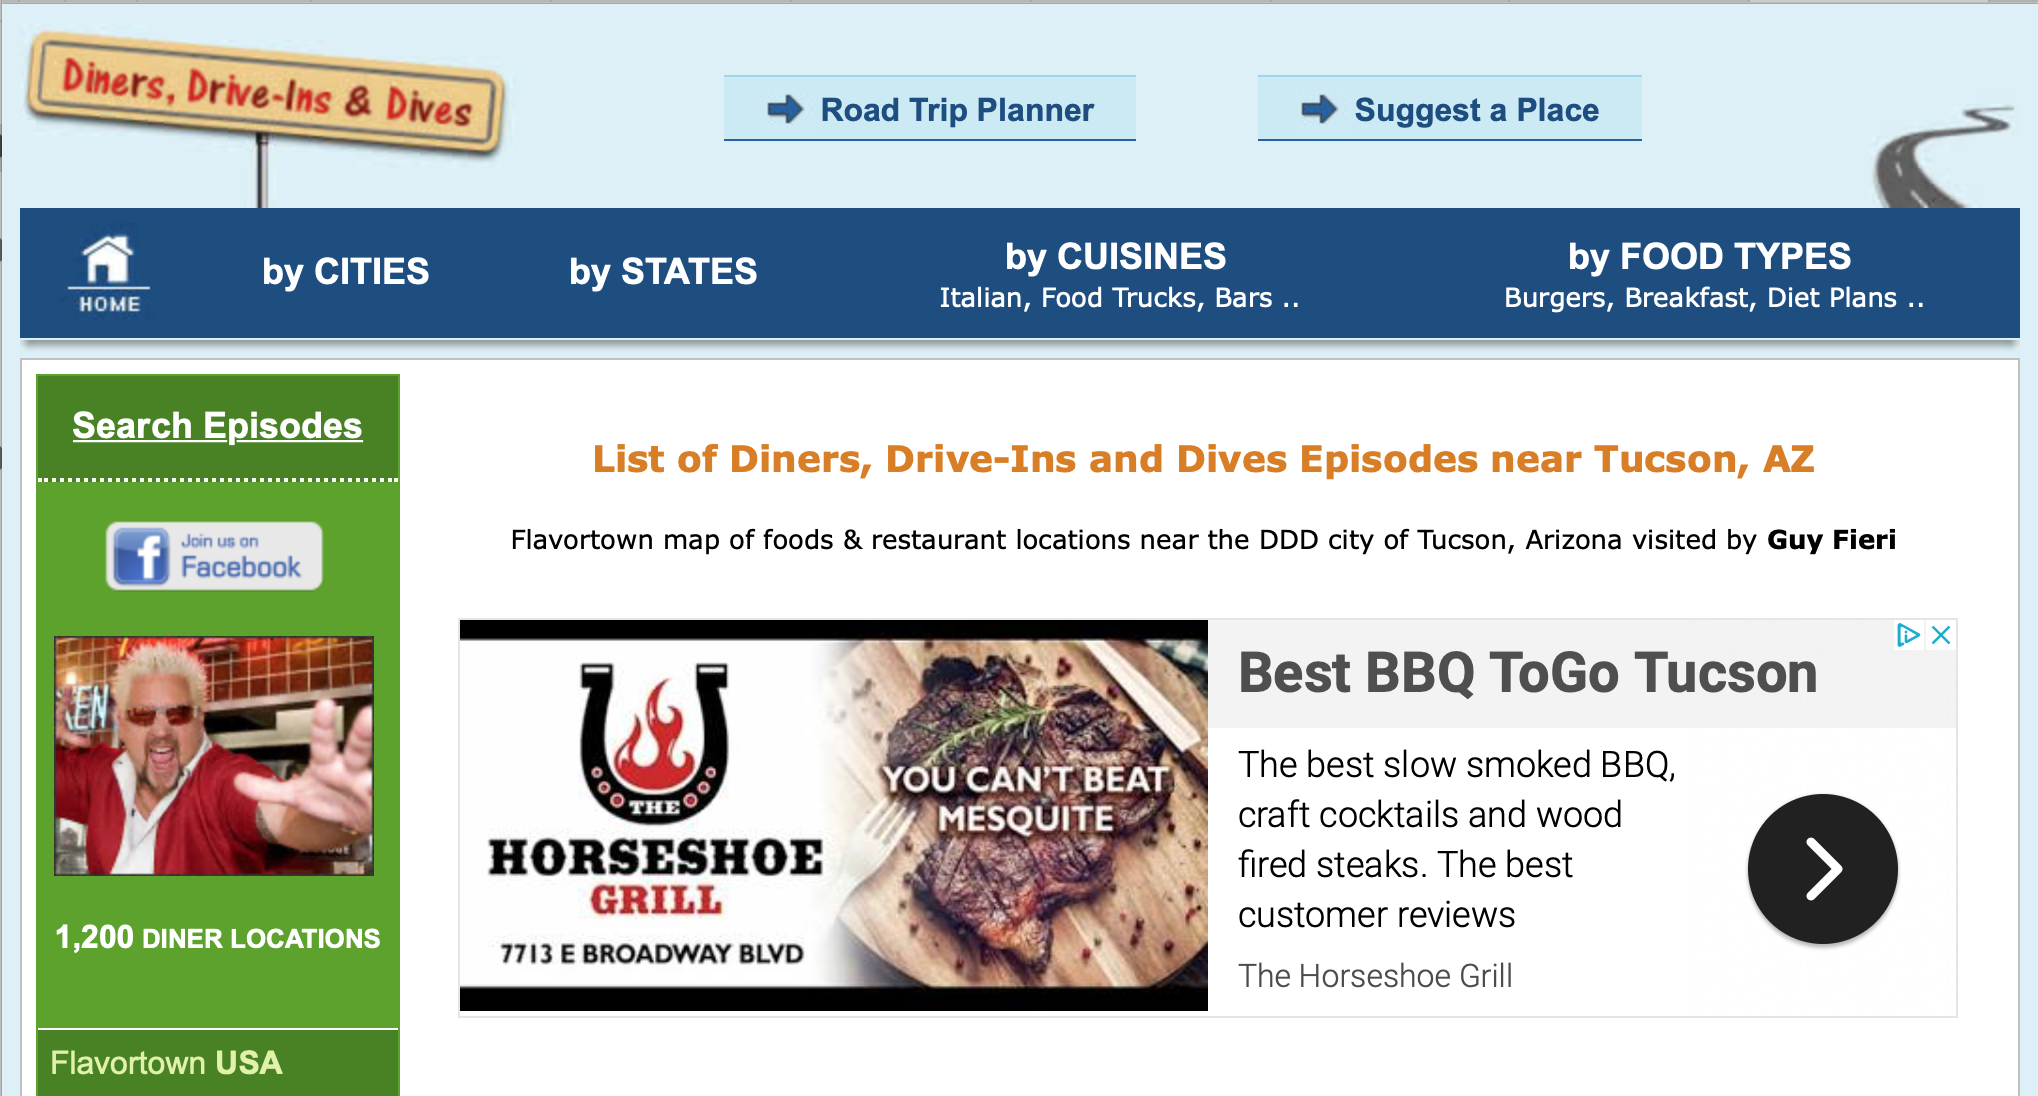This screenshot has height=1096, width=2038.
Task: Click the Home house icon
Action: click(108, 273)
